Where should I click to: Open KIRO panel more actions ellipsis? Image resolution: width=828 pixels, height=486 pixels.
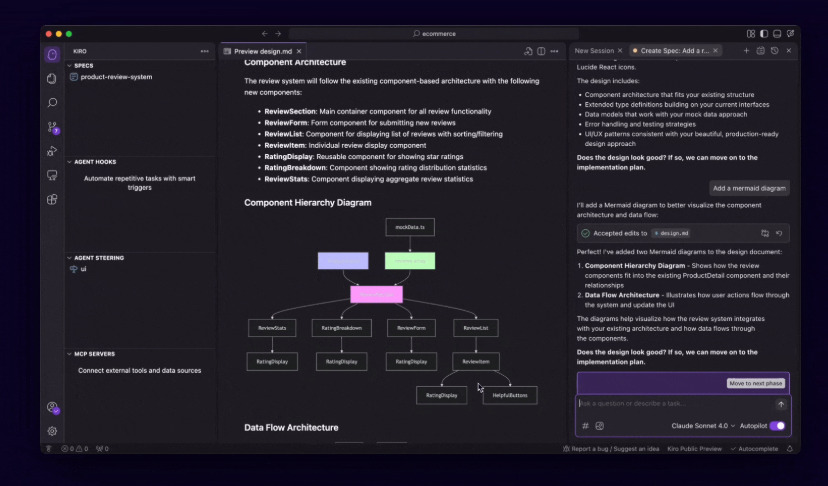coord(204,51)
